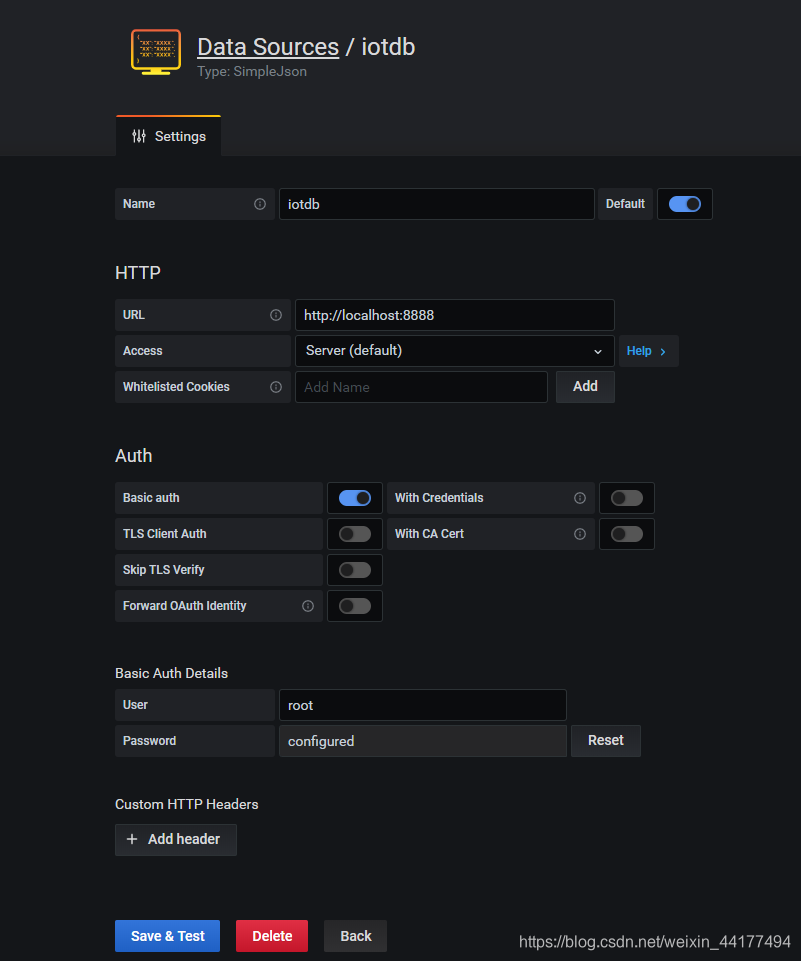Image resolution: width=801 pixels, height=961 pixels.
Task: Turn on the TLS Client Auth switch
Action: (x=355, y=534)
